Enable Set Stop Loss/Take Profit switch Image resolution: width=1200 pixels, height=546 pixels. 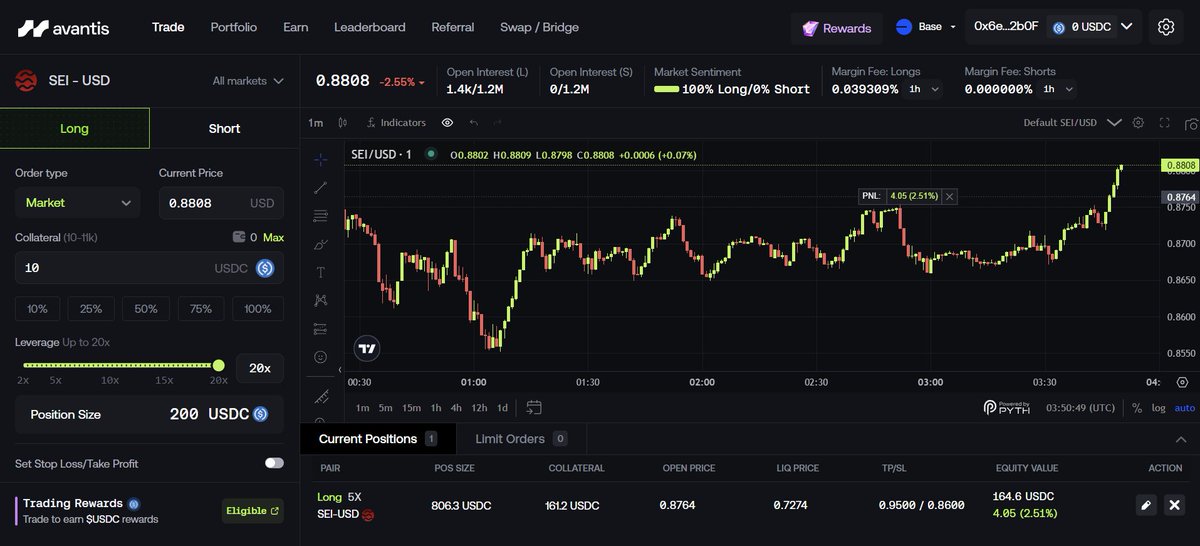274,463
